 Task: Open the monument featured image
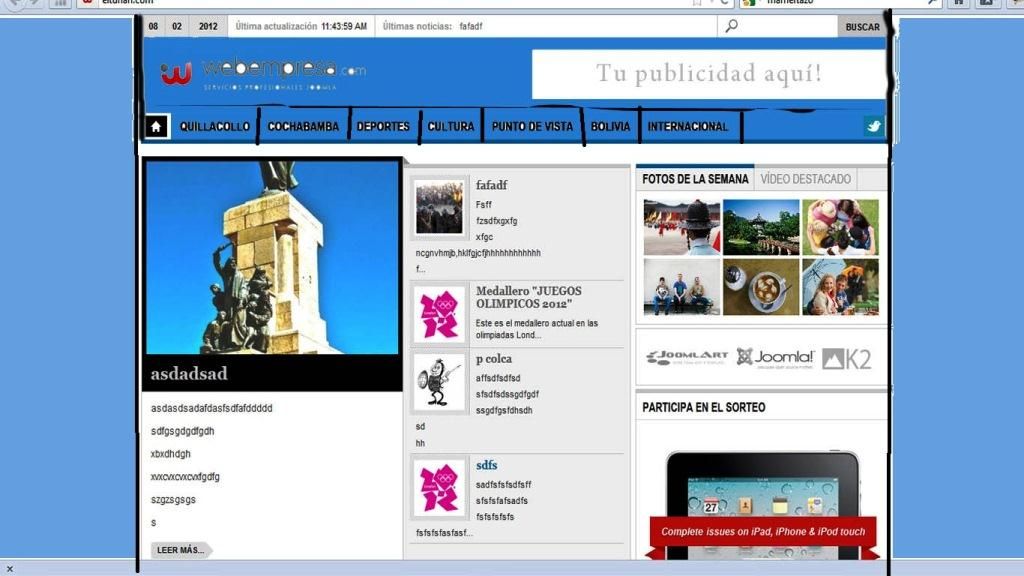272,257
